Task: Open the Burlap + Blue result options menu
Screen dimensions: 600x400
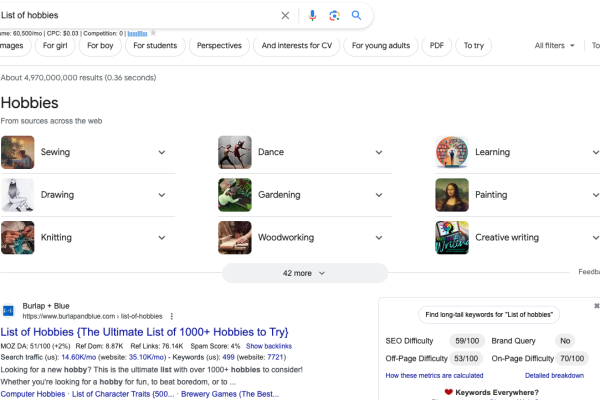Action: coord(171,316)
